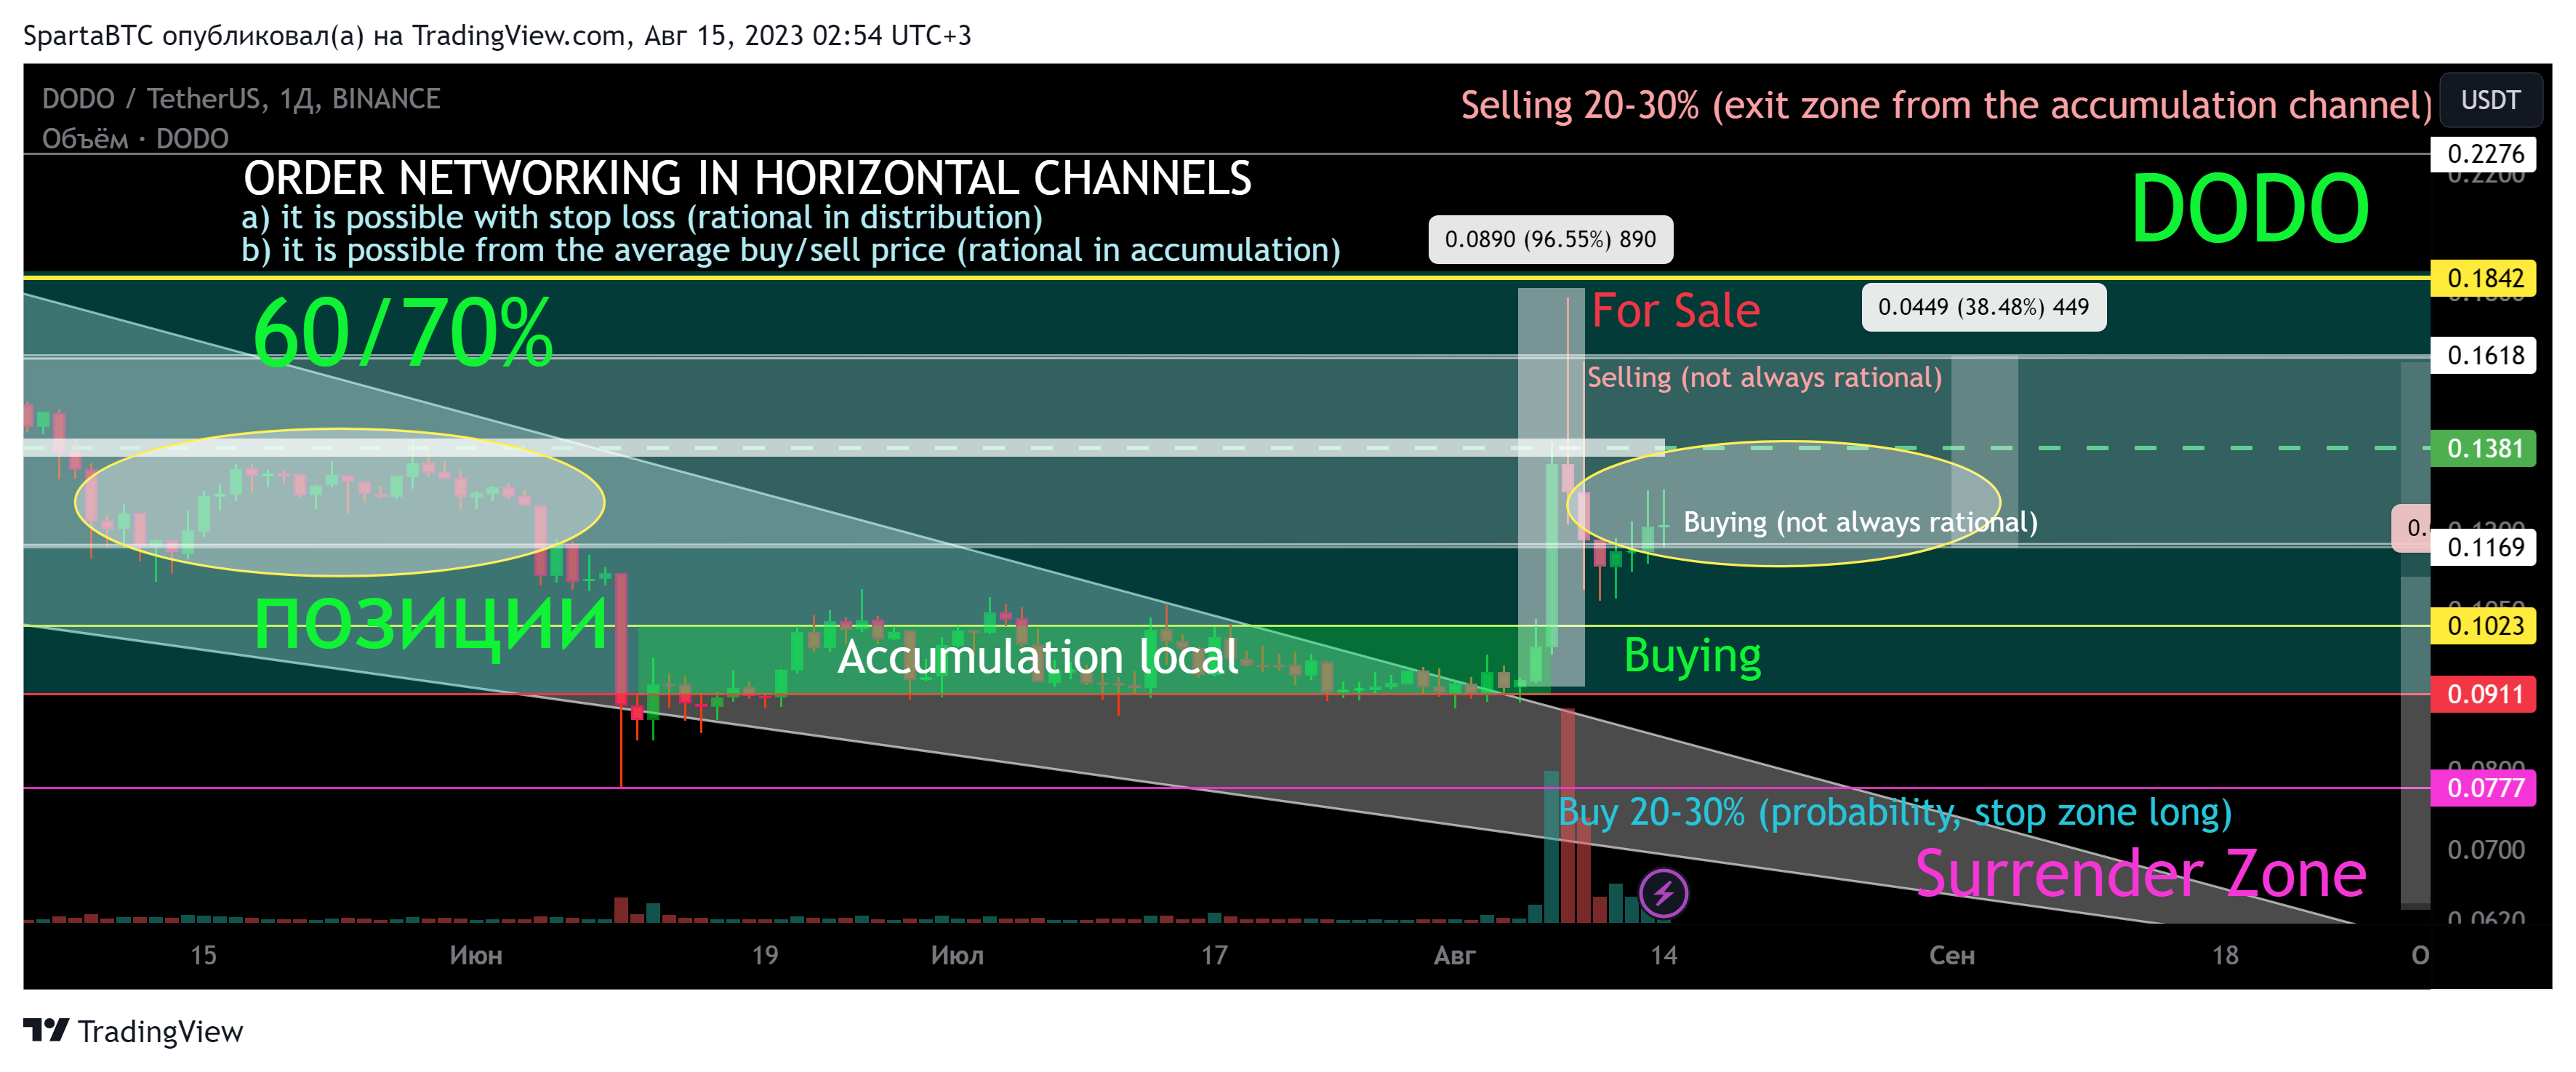The height and width of the screenshot is (1072, 2576).
Task: Click the '60/70%' green annotation
Action: pyautogui.click(x=403, y=332)
